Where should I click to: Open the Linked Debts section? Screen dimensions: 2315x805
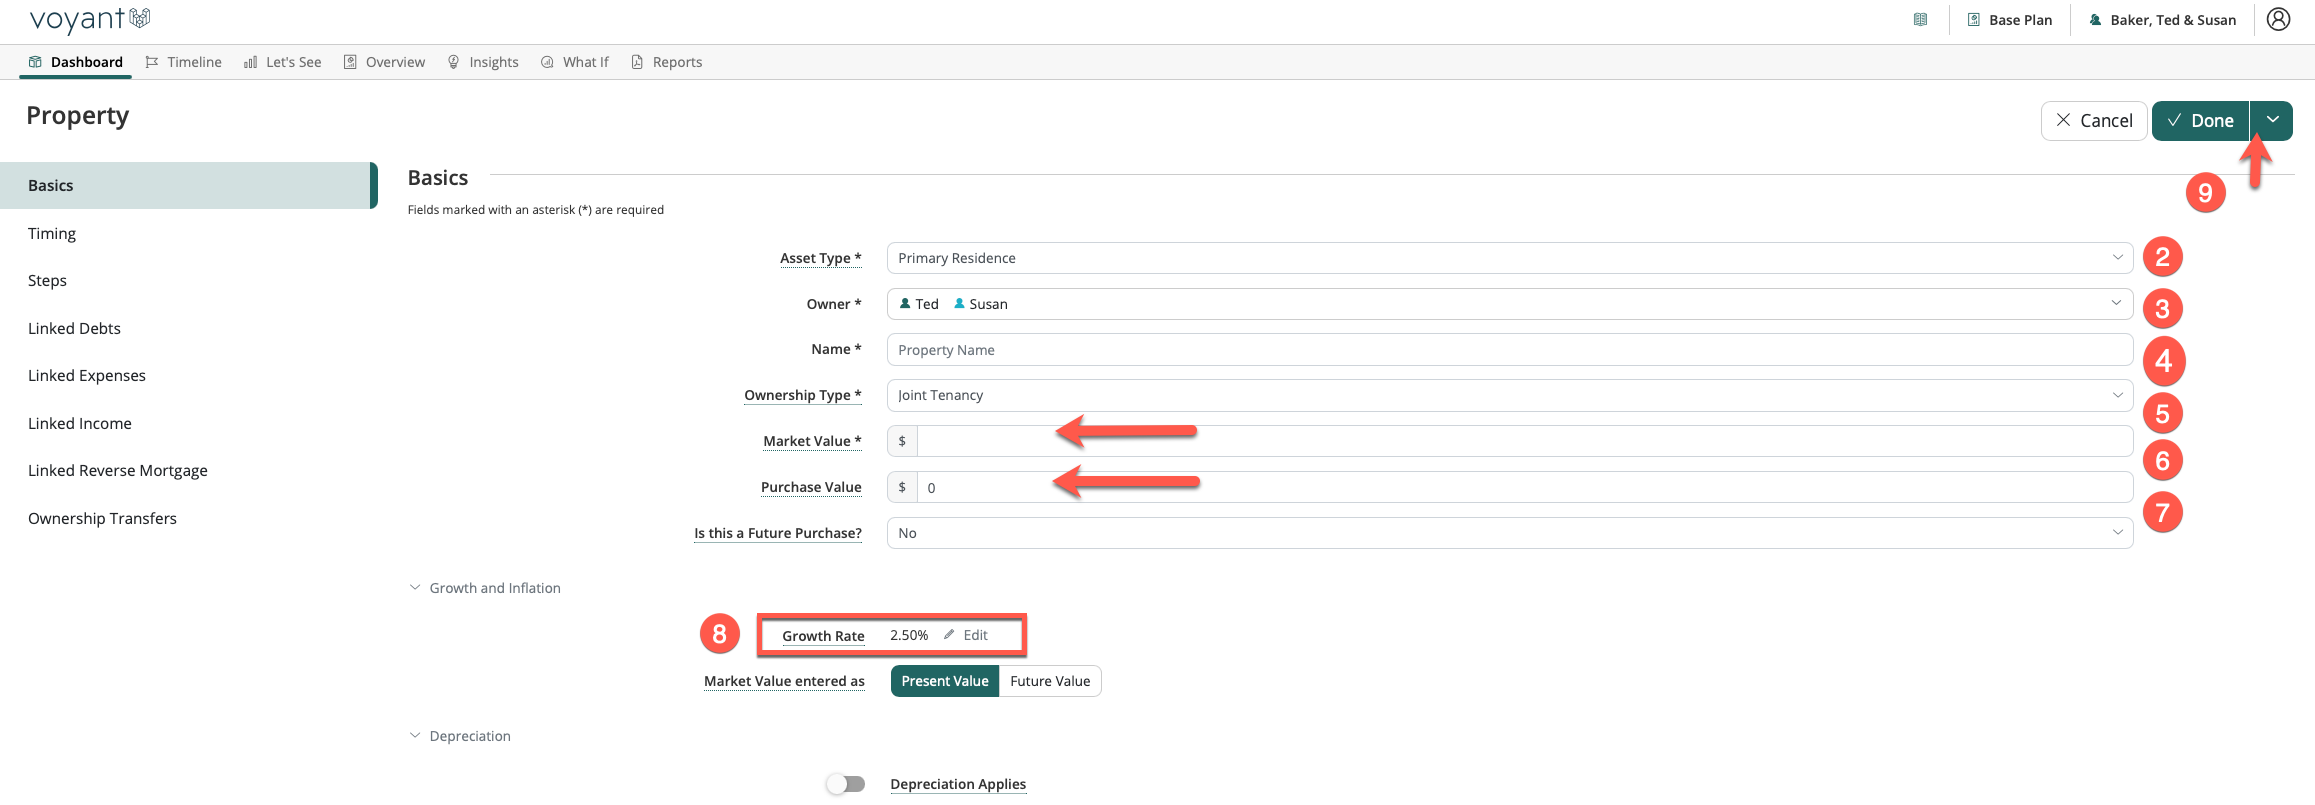[x=74, y=328]
